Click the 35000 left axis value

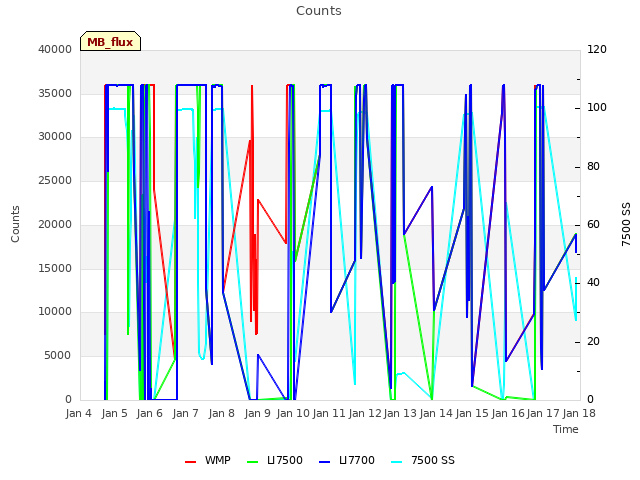(x=55, y=93)
